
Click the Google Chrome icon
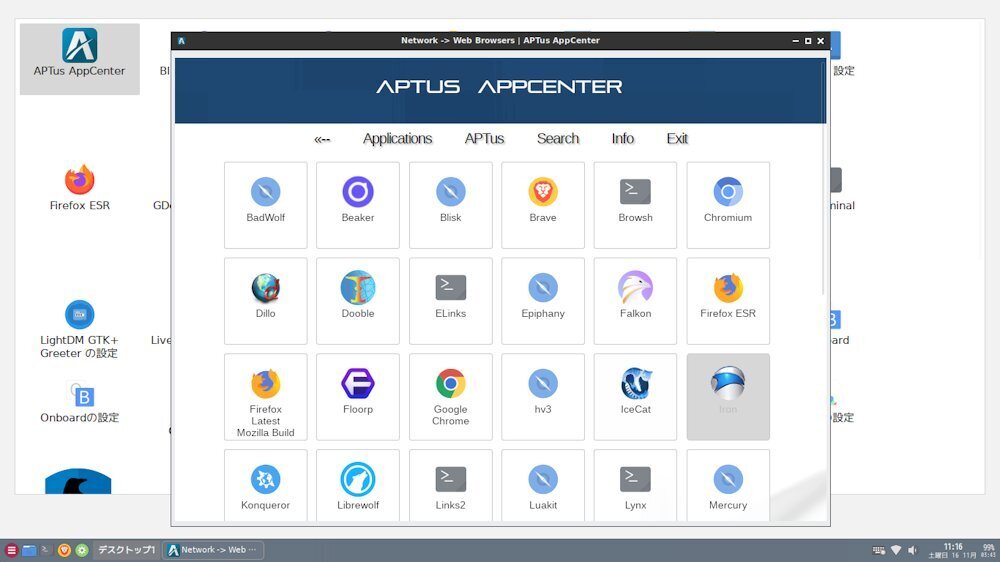[450, 385]
